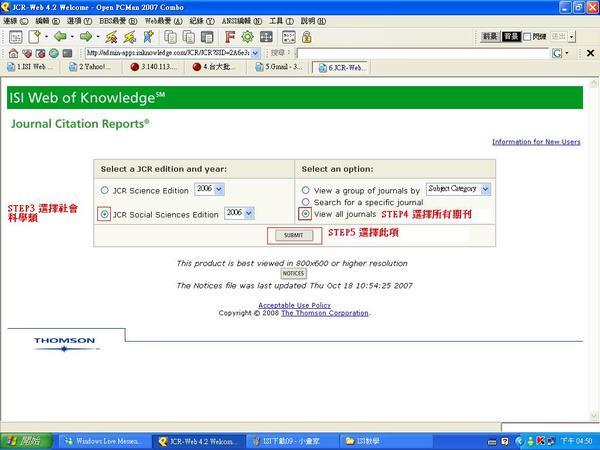Click the black 背景 background color button

pyautogui.click(x=511, y=37)
